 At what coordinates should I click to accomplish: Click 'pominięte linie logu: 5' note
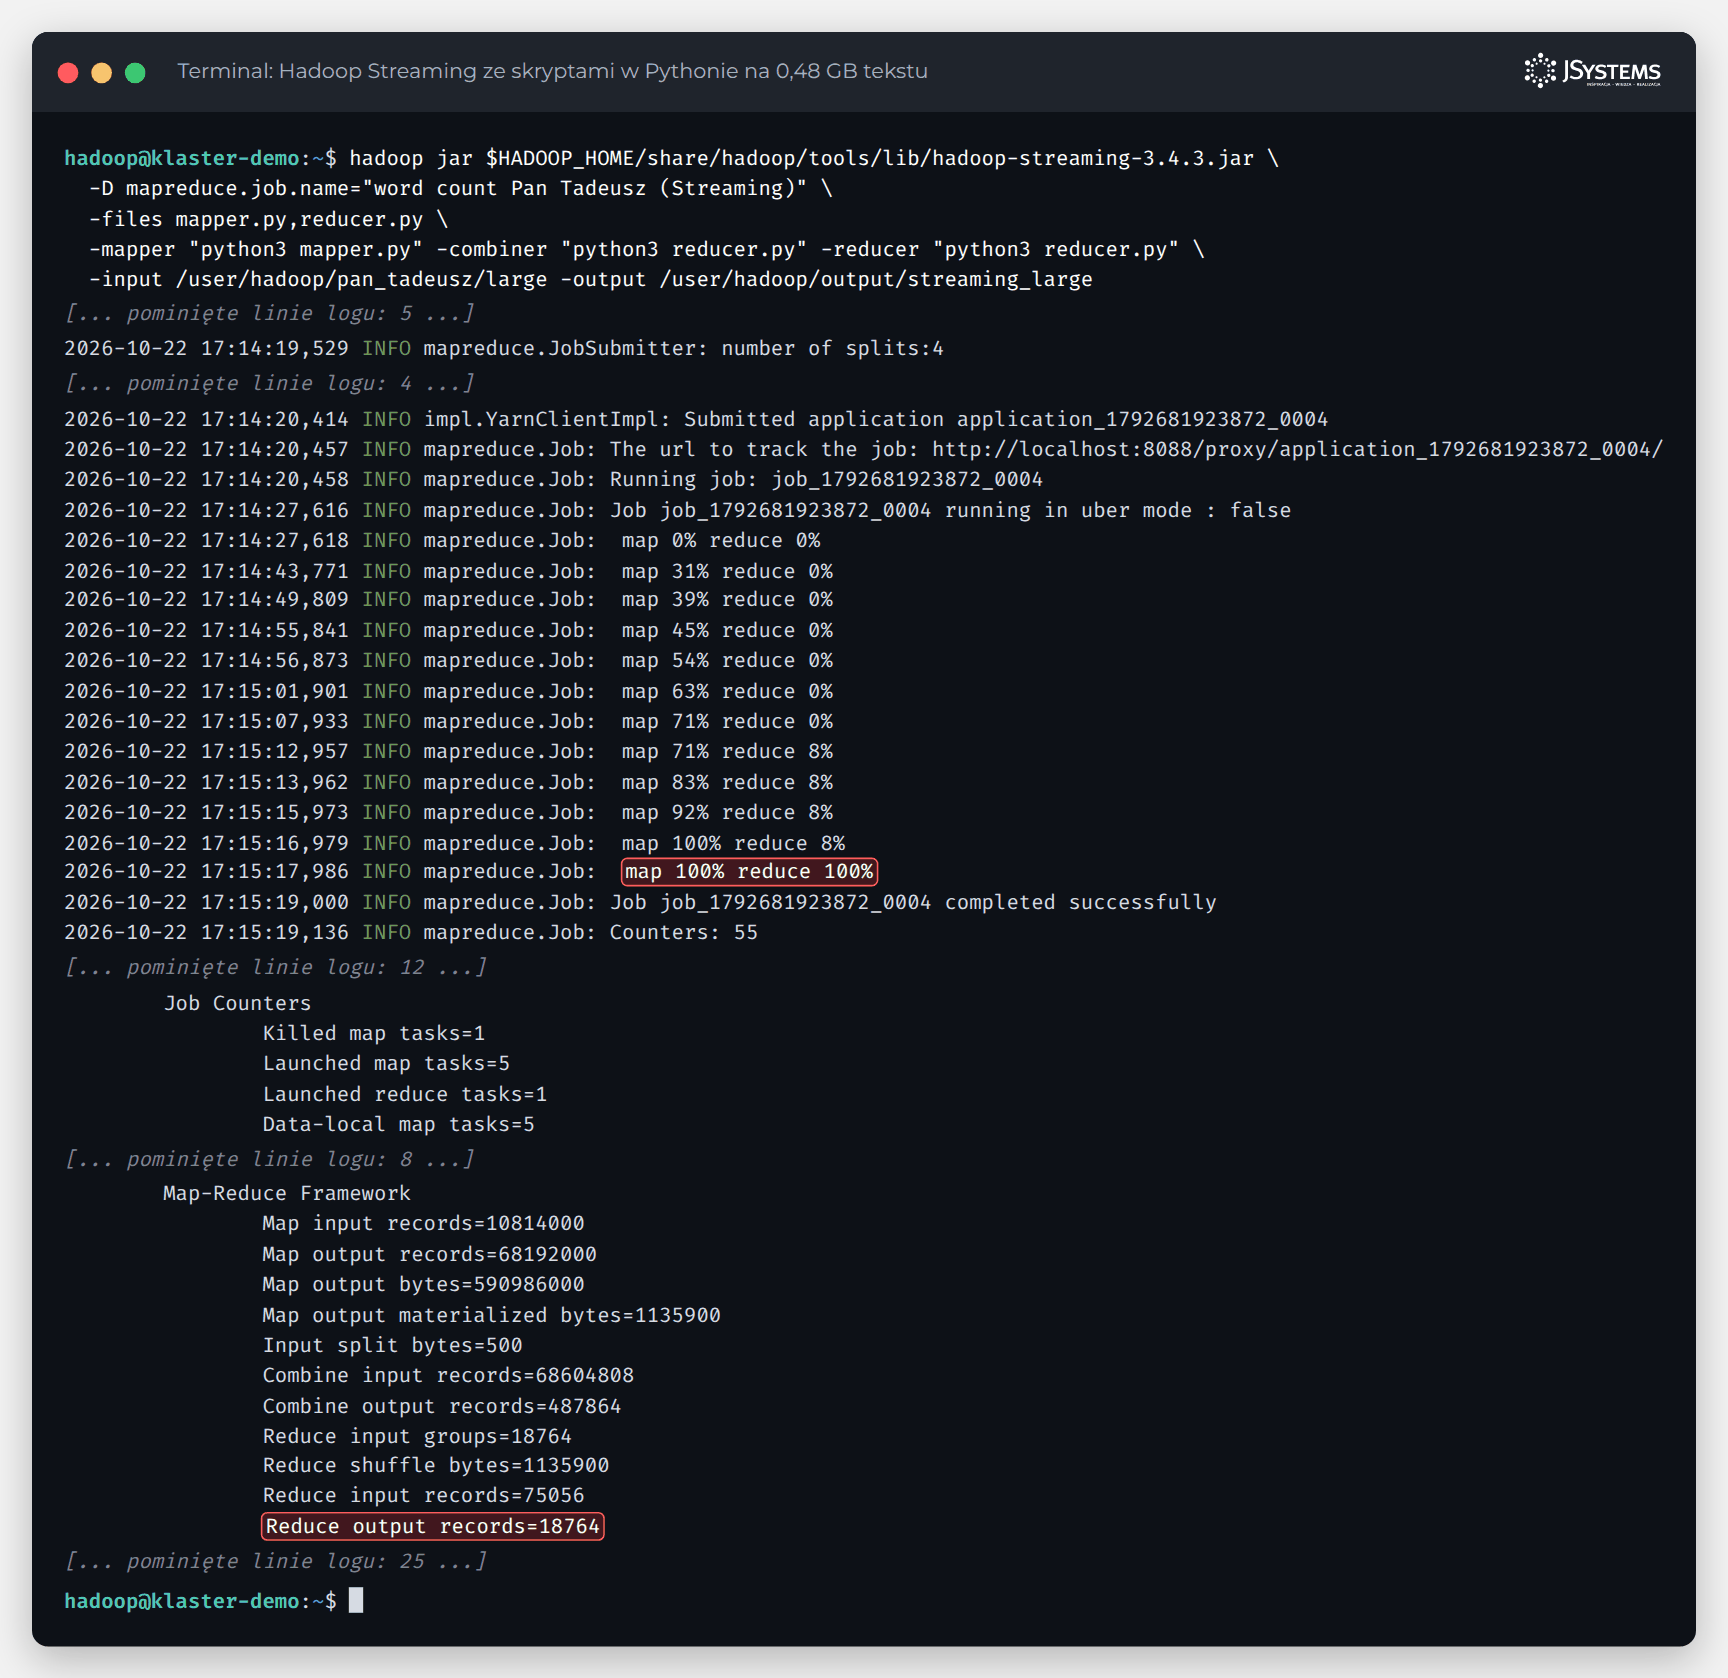tap(270, 313)
